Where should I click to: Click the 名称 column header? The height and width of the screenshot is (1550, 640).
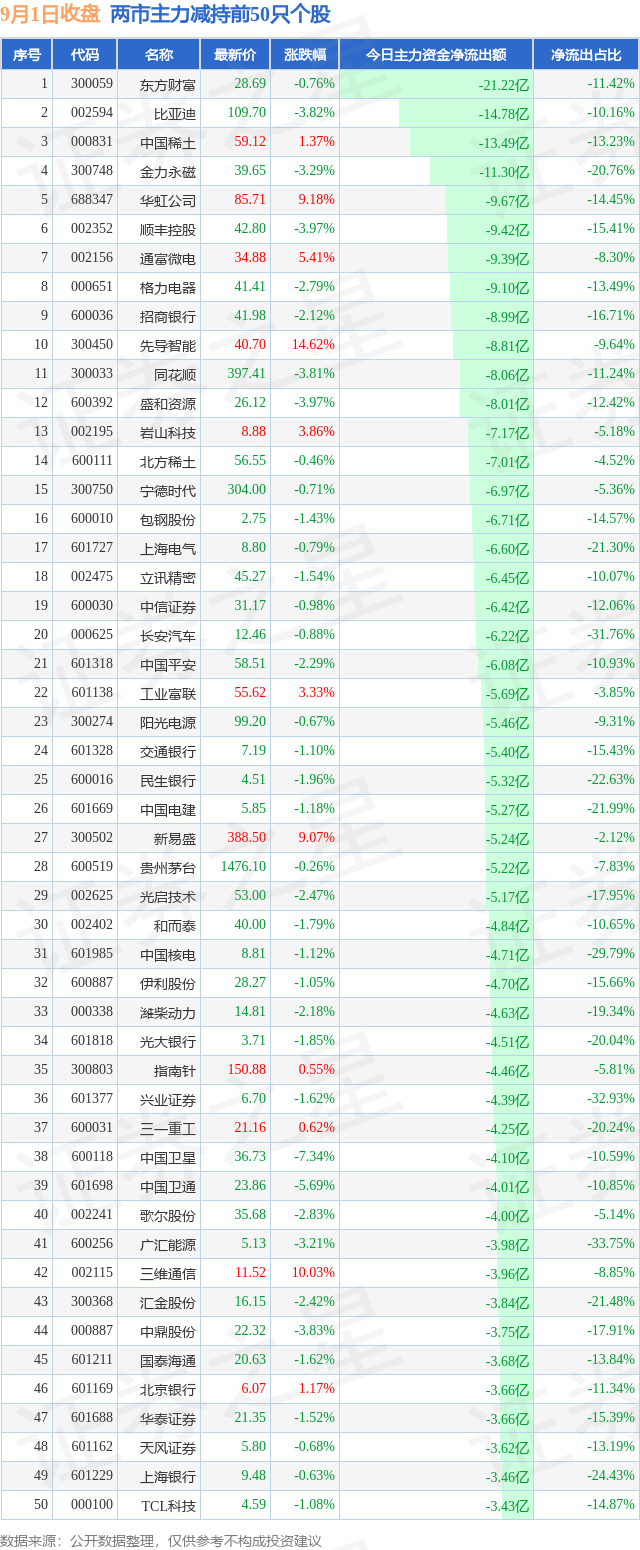click(158, 55)
